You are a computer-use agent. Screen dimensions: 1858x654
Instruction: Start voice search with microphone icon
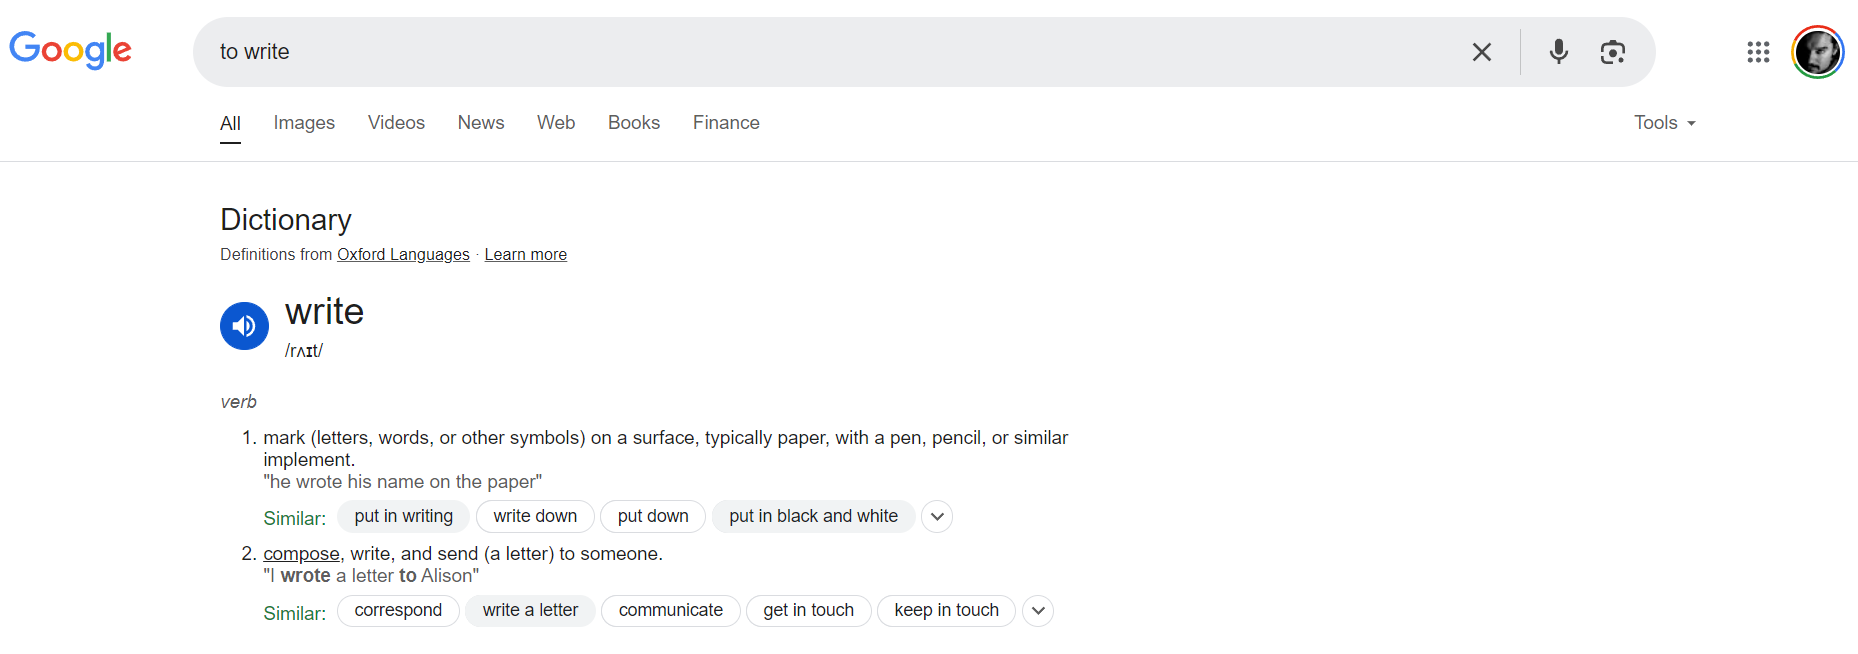tap(1558, 52)
